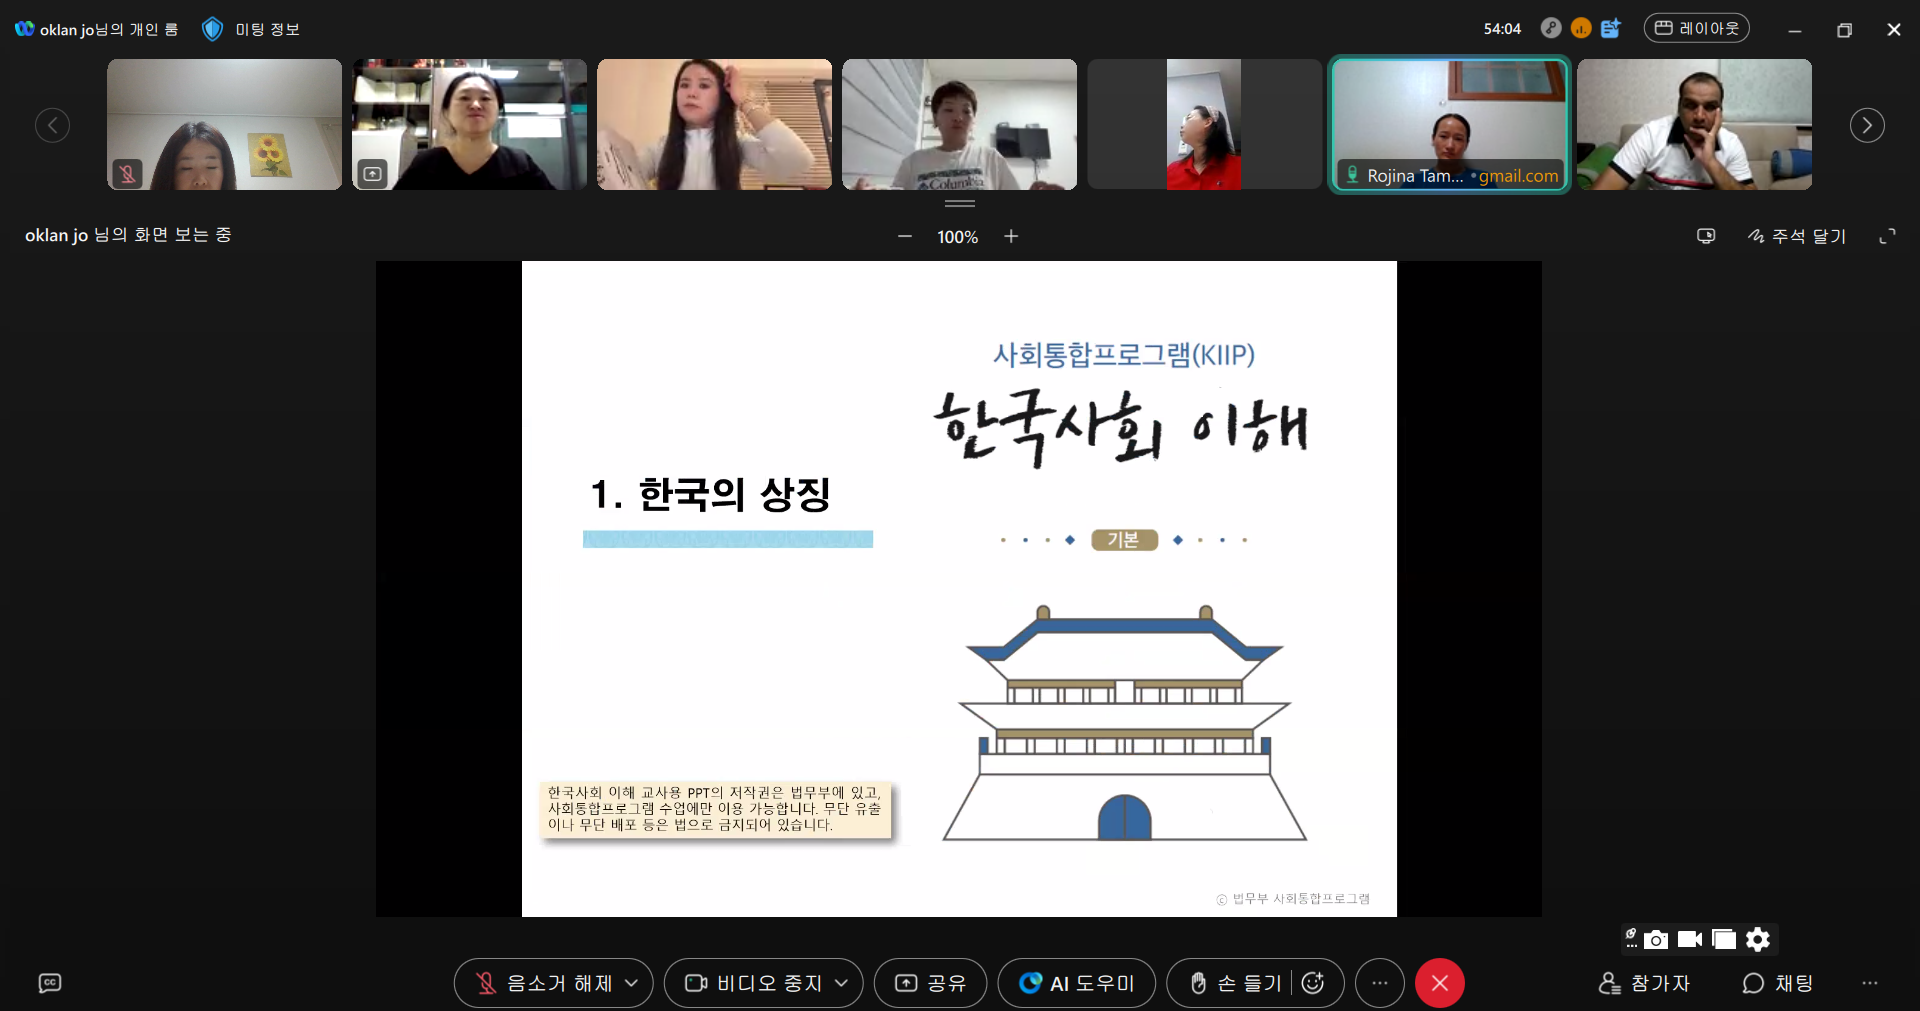Open the 레이아웃 layout menu
The width and height of the screenshot is (1920, 1011).
(x=1696, y=28)
